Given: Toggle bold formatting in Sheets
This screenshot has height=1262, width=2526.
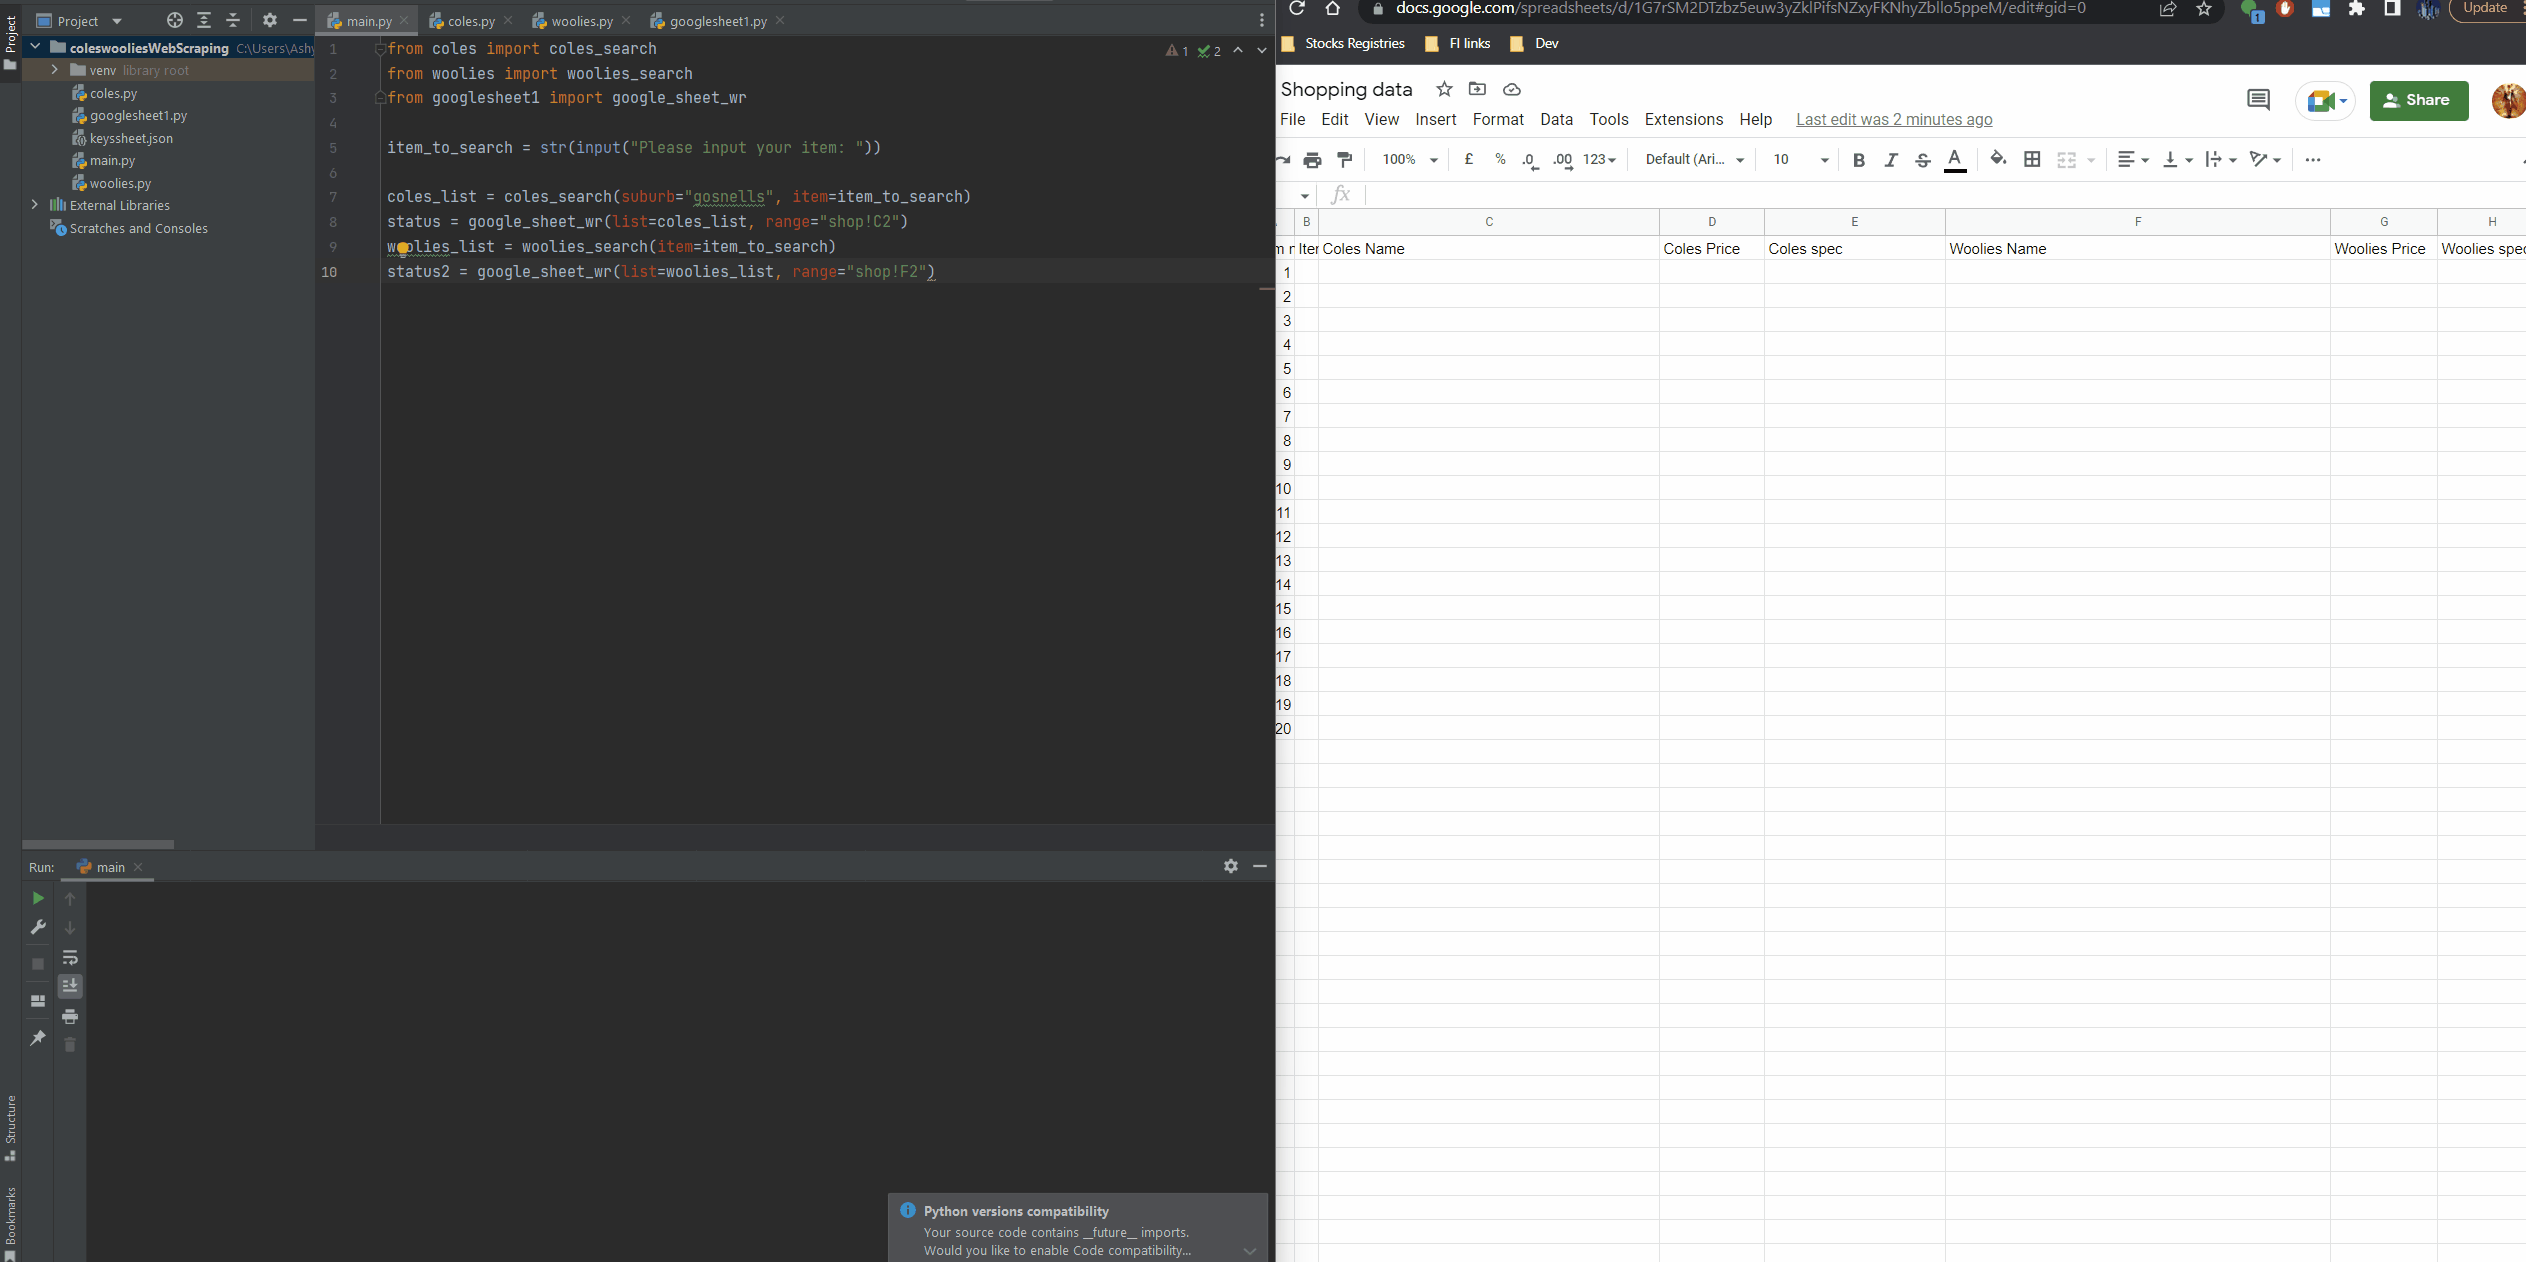Looking at the screenshot, I should (x=1859, y=160).
